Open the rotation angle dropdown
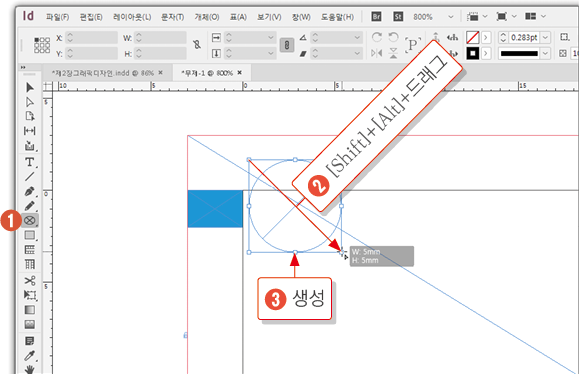The image size is (579, 374). (357, 37)
